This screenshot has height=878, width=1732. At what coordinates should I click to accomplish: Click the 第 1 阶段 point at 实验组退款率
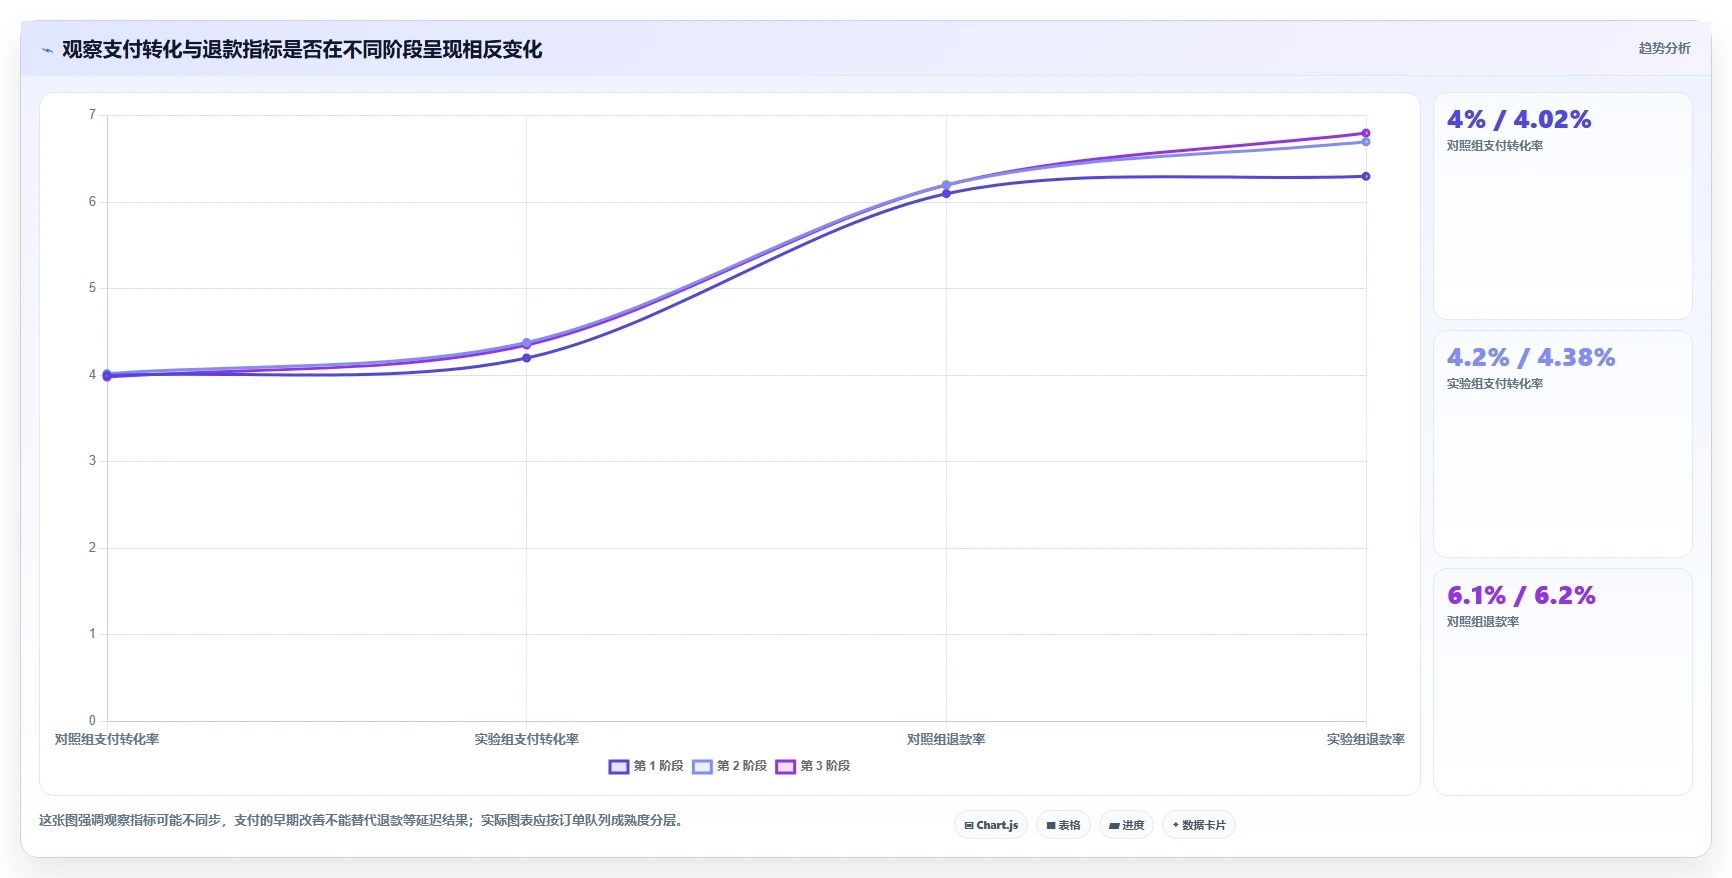(x=1366, y=176)
